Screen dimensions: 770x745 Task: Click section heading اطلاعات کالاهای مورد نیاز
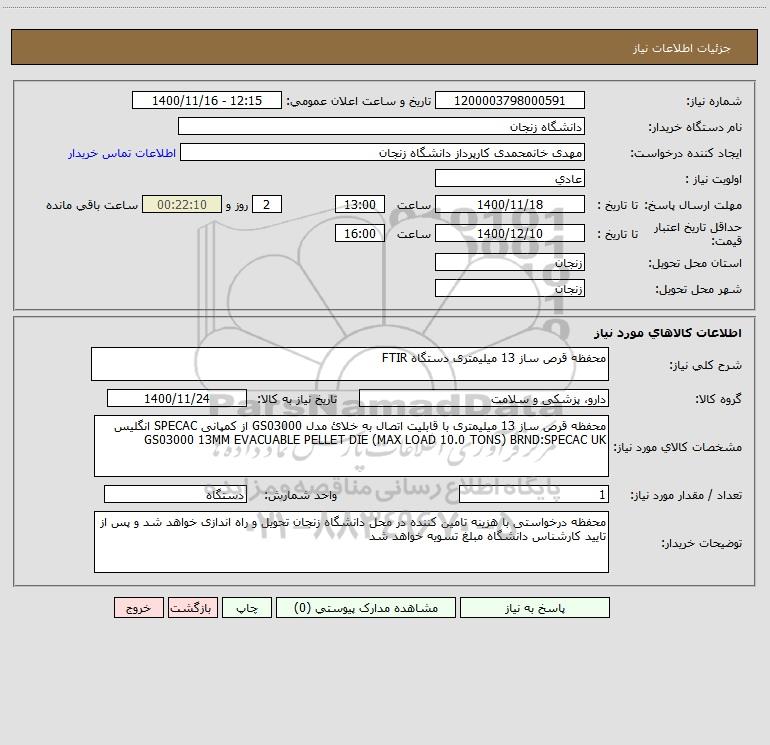pos(668,332)
